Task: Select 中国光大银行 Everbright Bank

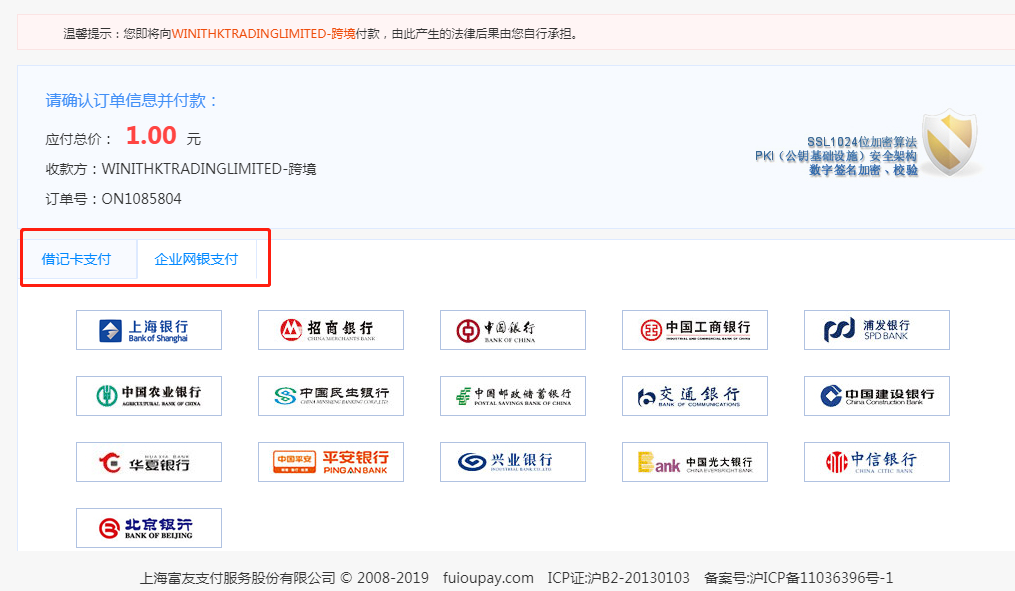Action: (695, 462)
